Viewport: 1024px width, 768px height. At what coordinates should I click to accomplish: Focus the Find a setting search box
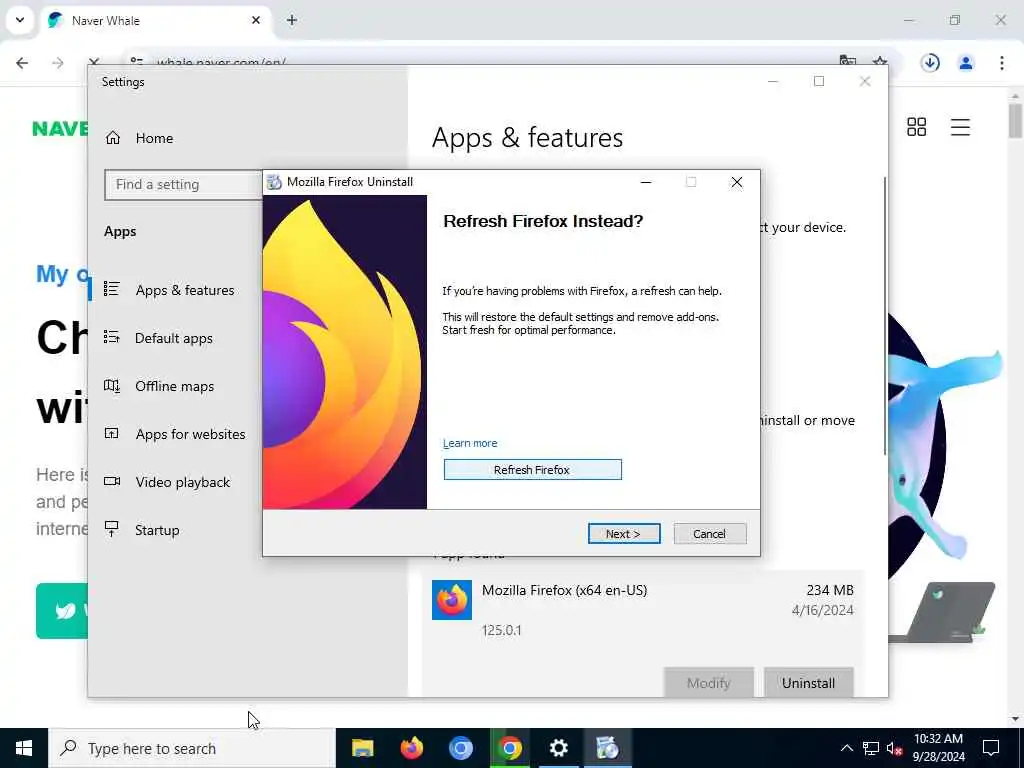tap(184, 185)
